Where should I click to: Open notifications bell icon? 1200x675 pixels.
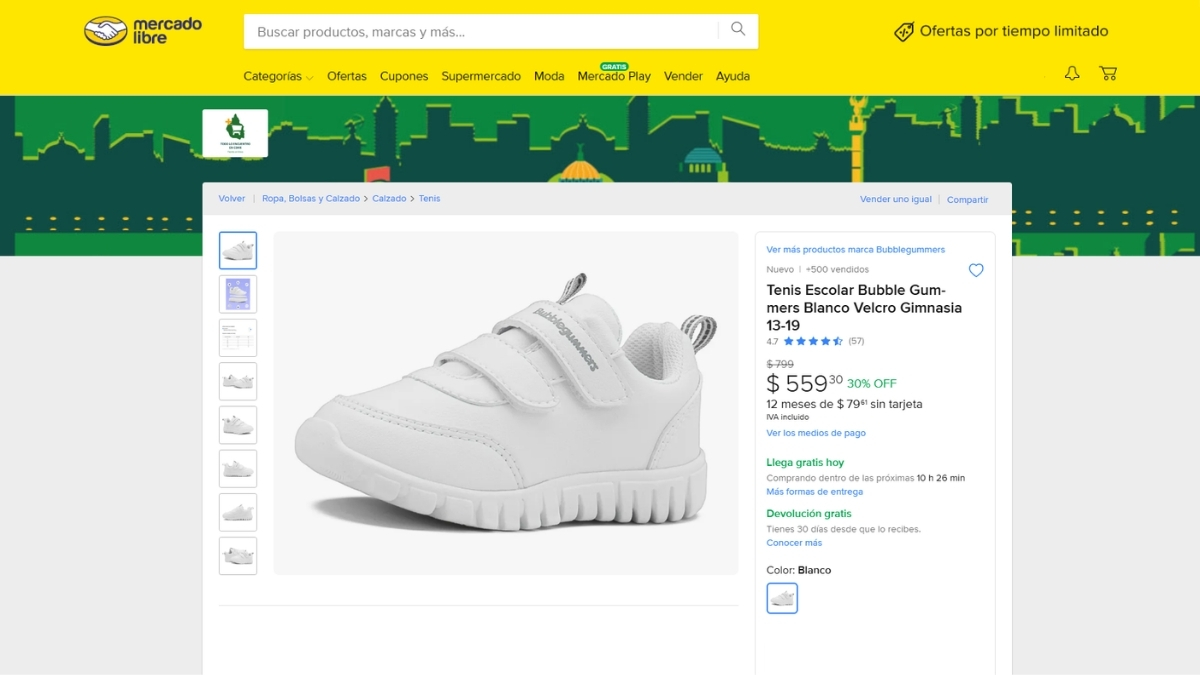[x=1072, y=74]
